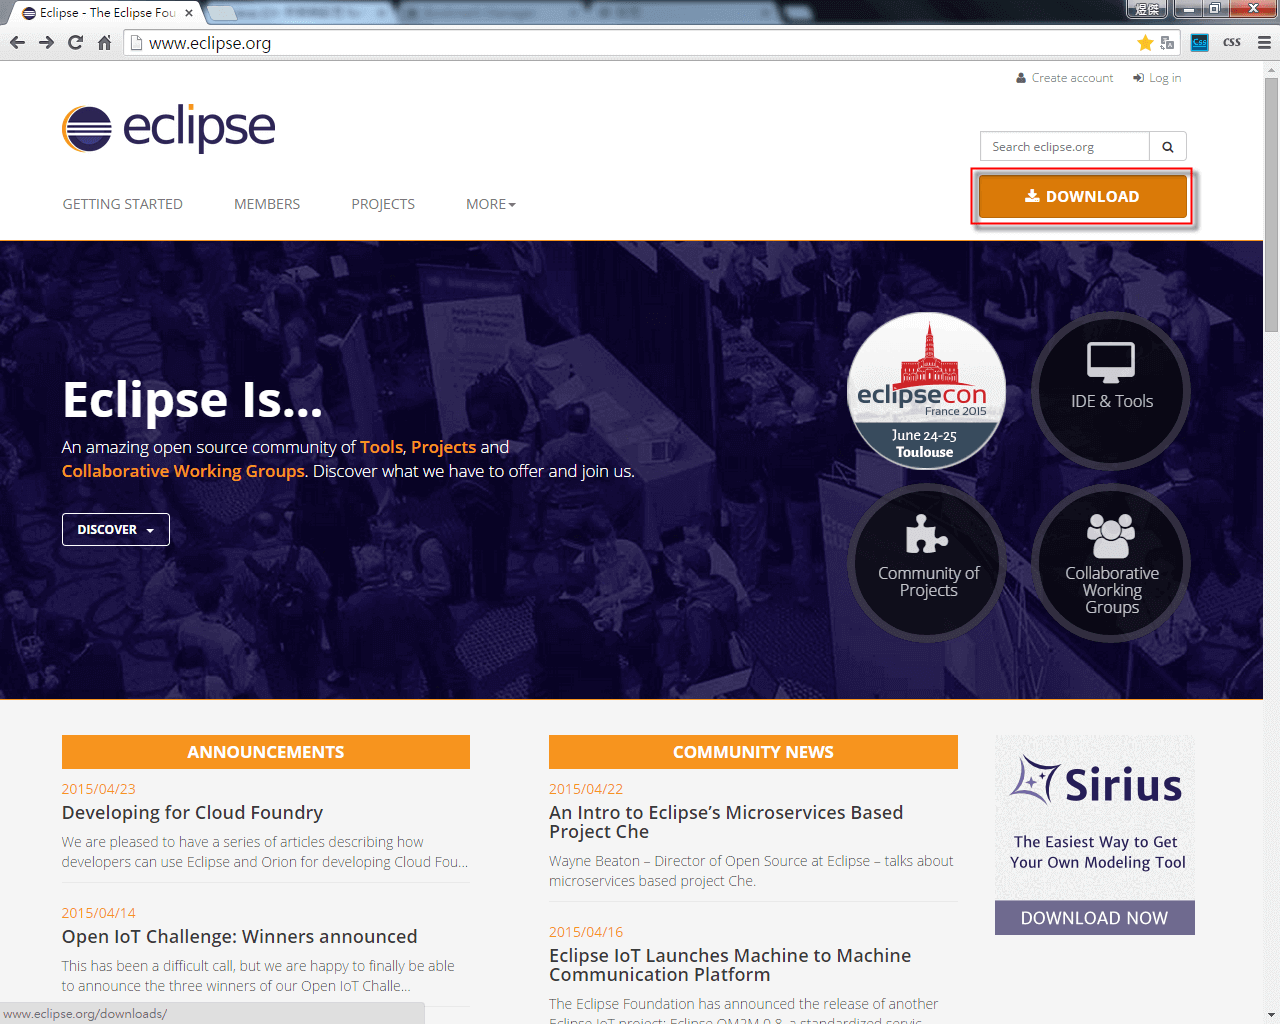Click the search magnifier icon
This screenshot has height=1024, width=1280.
click(x=1167, y=145)
